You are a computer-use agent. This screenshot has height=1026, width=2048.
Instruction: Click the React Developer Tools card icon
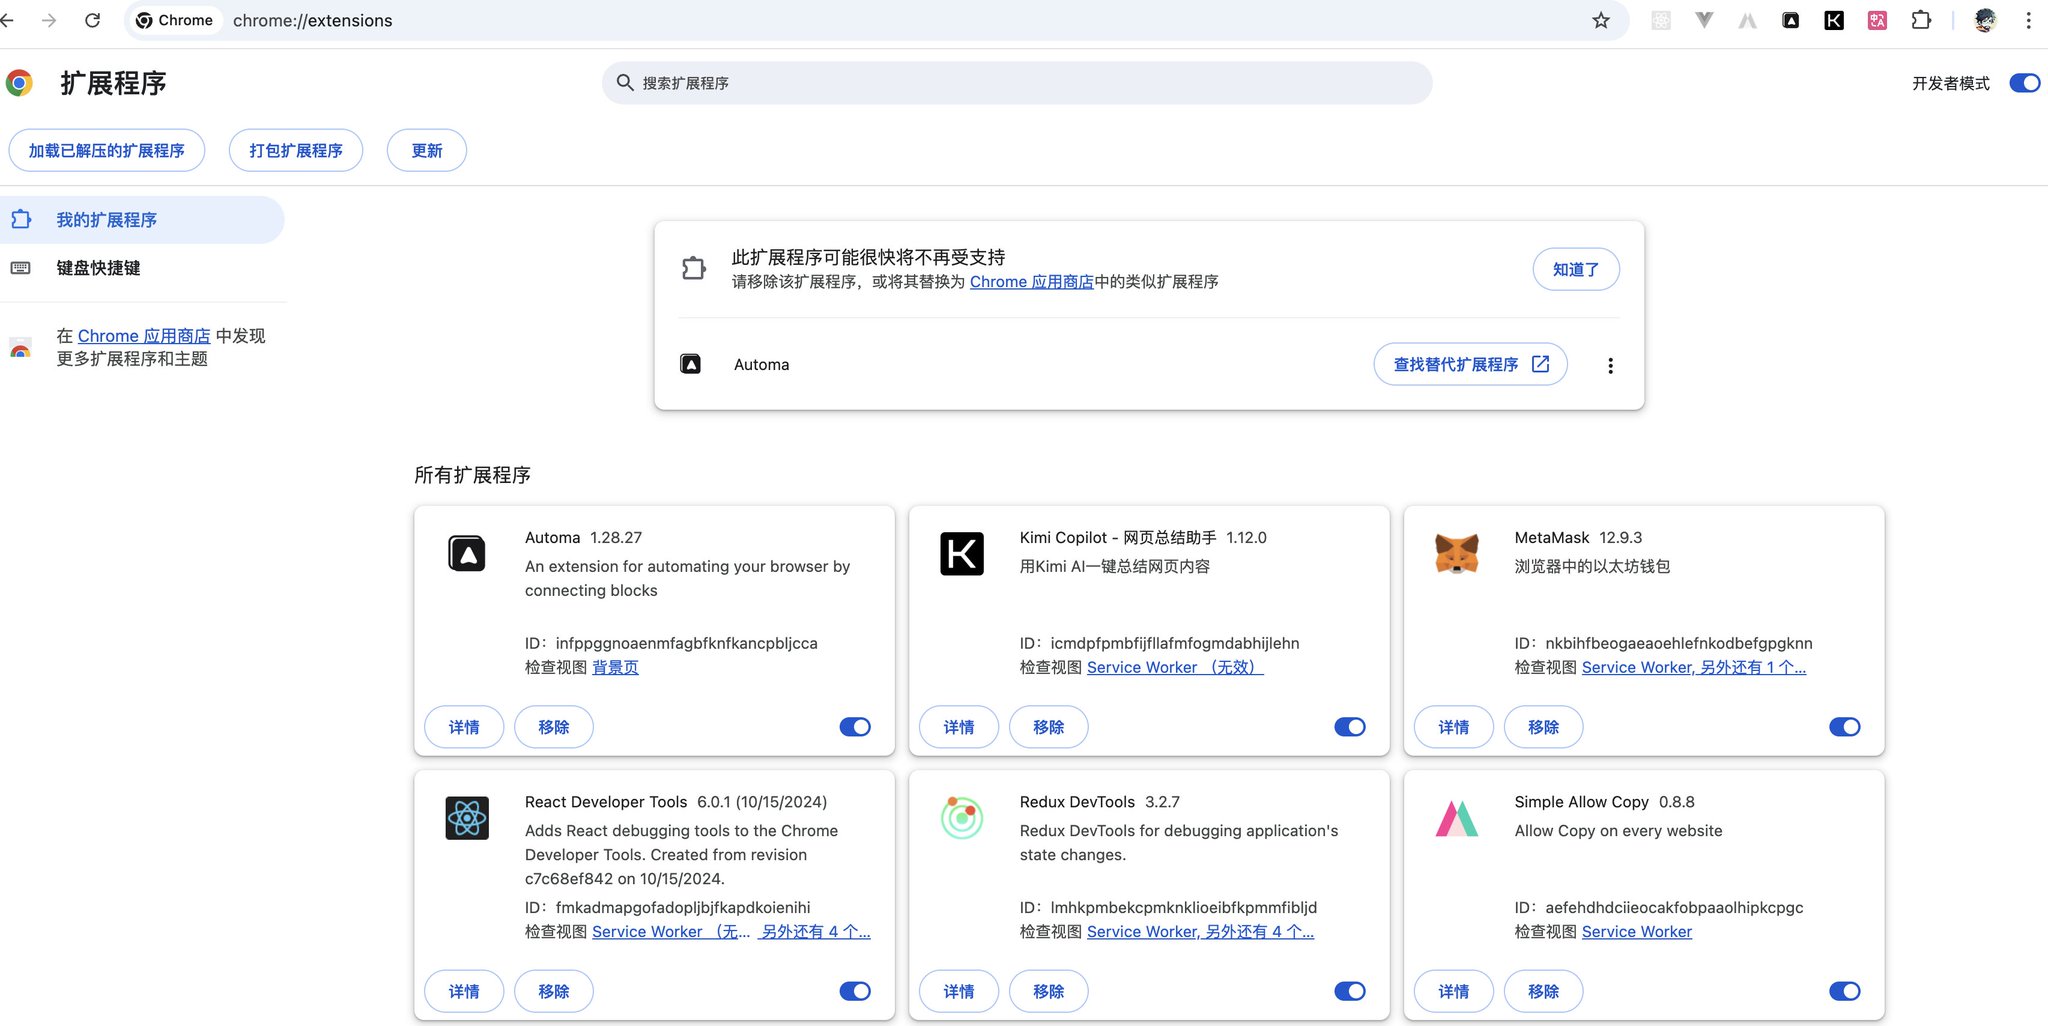pyautogui.click(x=467, y=818)
